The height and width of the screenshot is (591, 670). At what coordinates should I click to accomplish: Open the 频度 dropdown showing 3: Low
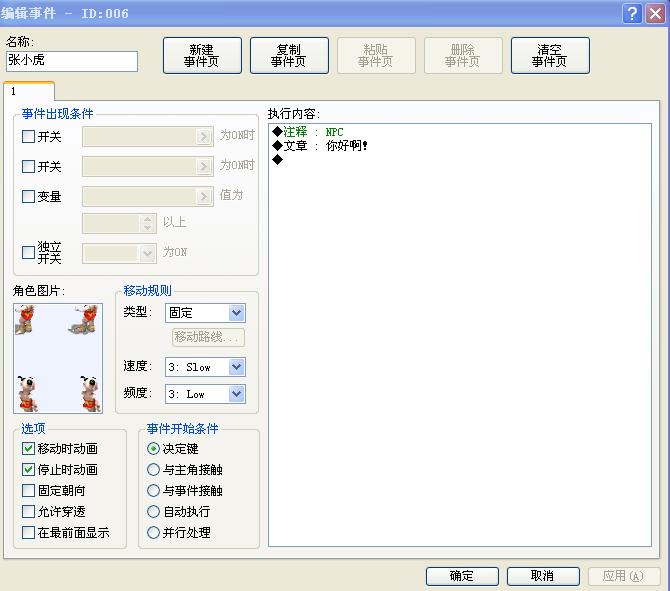[x=205, y=394]
